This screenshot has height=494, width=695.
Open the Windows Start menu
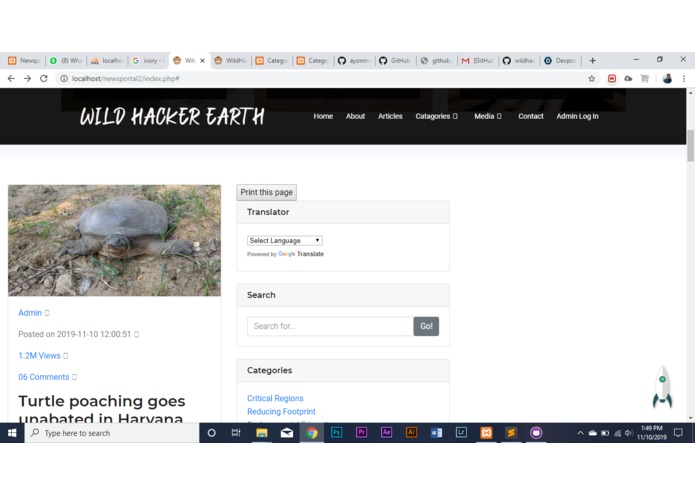pos(12,433)
